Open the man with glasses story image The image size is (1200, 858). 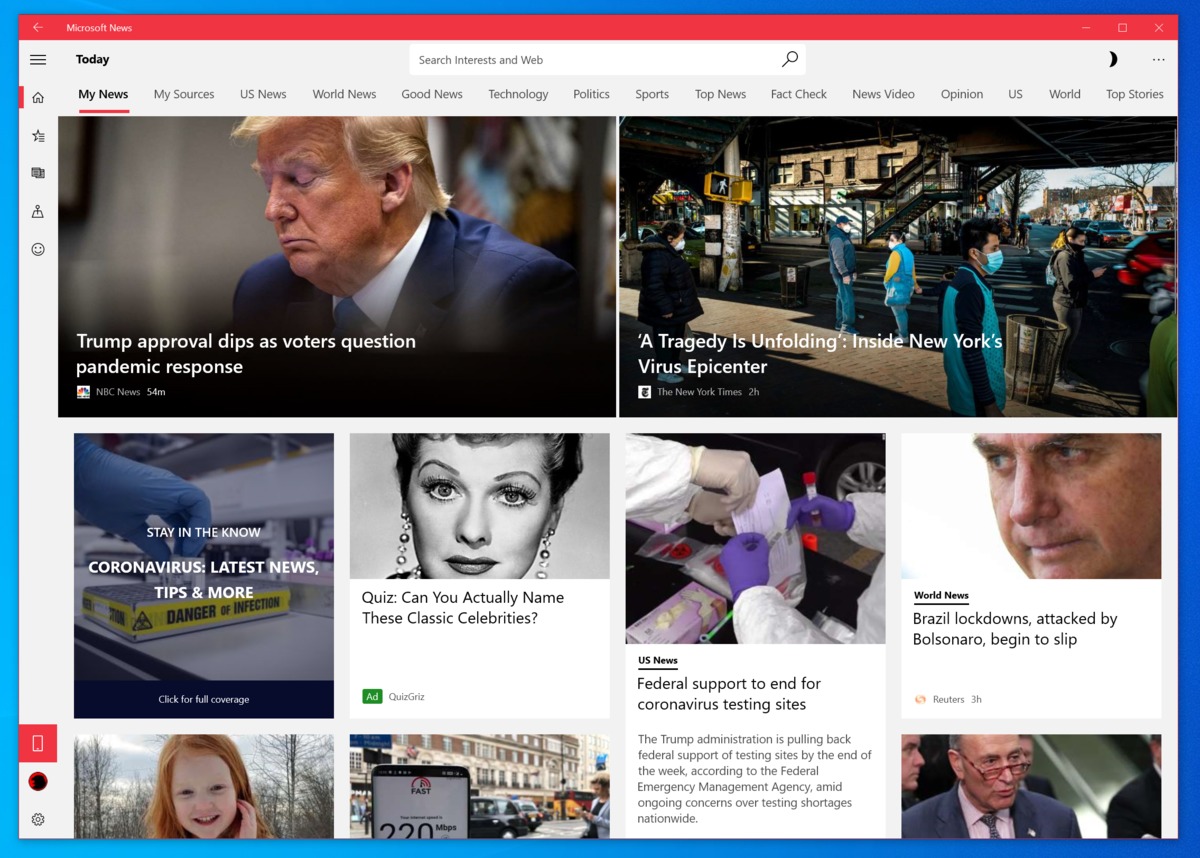pos(1031,787)
